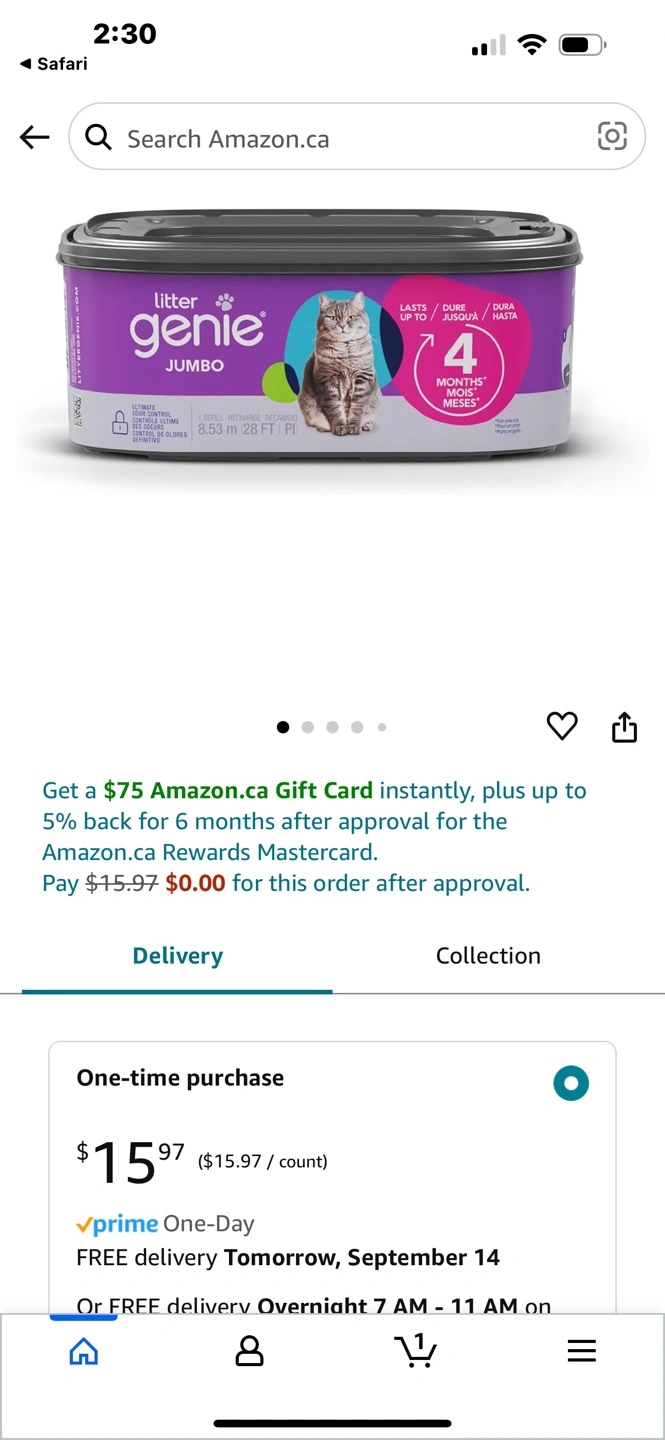Tap the share icon
The width and height of the screenshot is (665, 1440).
(x=624, y=727)
